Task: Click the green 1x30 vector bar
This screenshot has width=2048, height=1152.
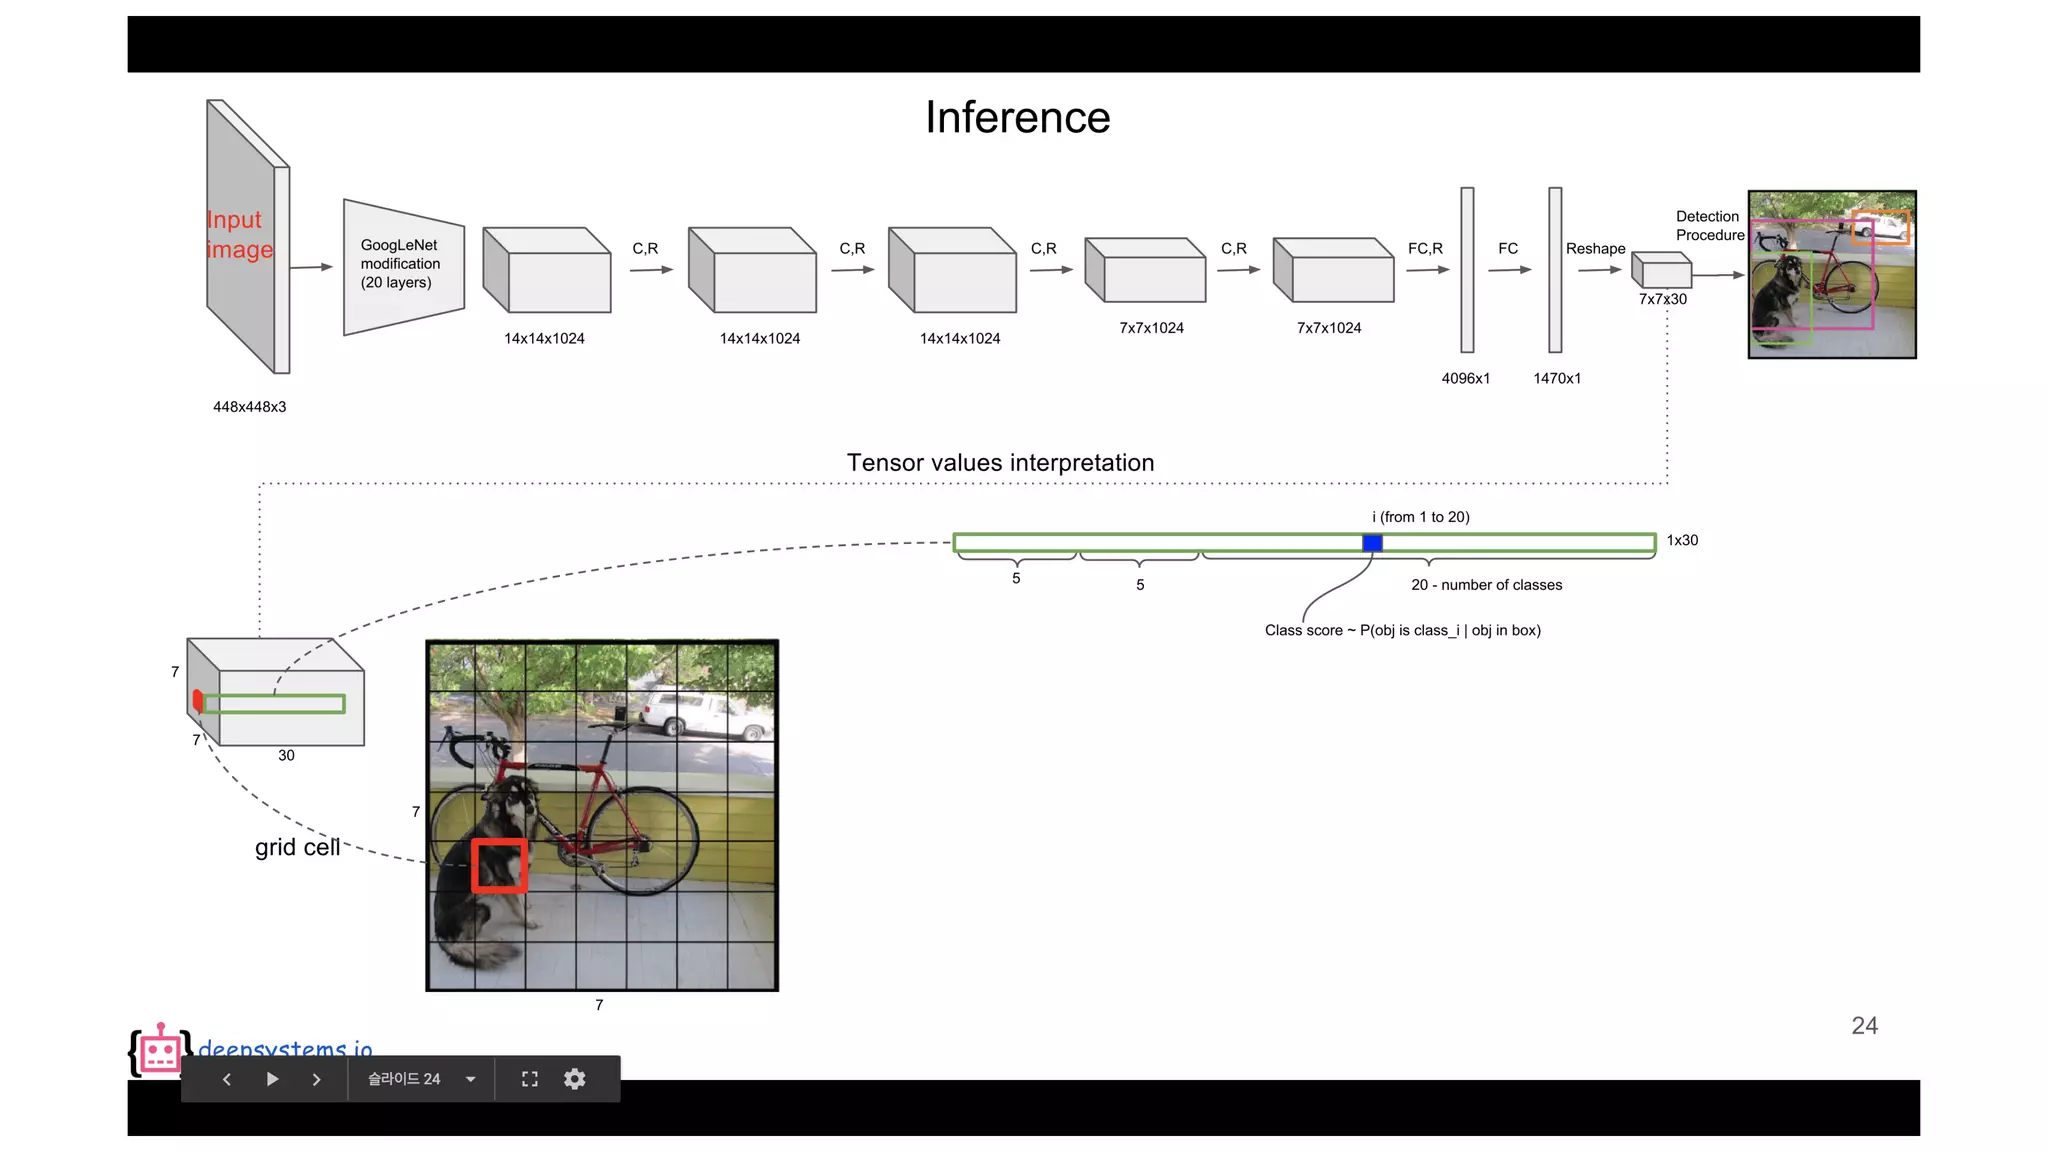Action: 1150,543
